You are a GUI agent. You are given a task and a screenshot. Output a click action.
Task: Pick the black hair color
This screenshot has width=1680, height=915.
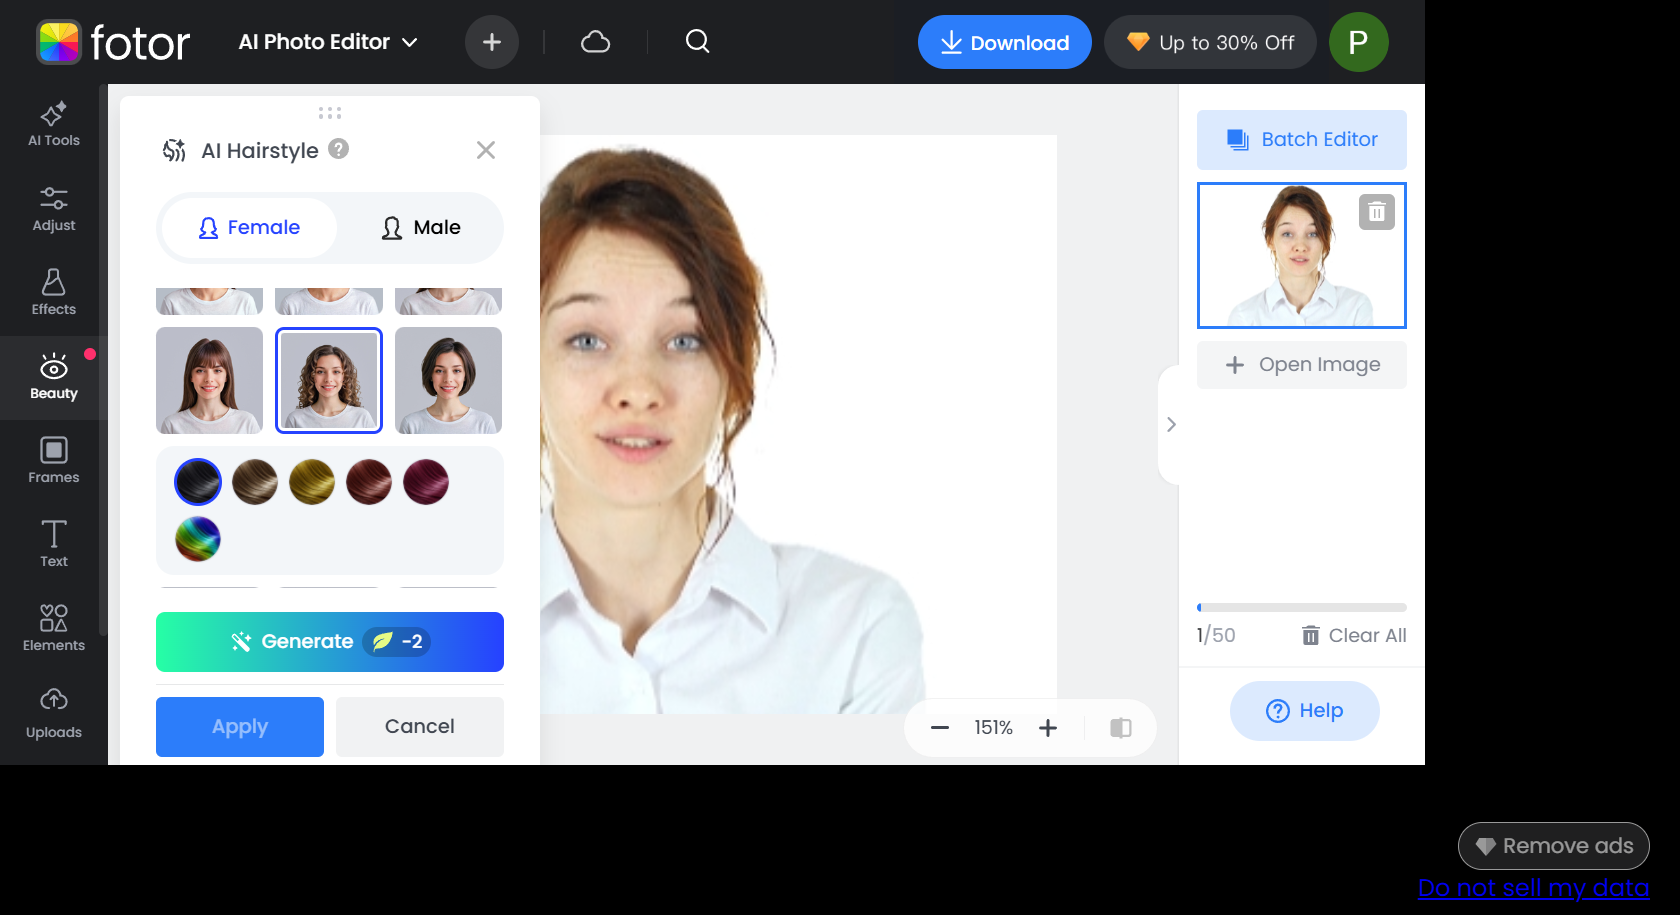click(198, 482)
